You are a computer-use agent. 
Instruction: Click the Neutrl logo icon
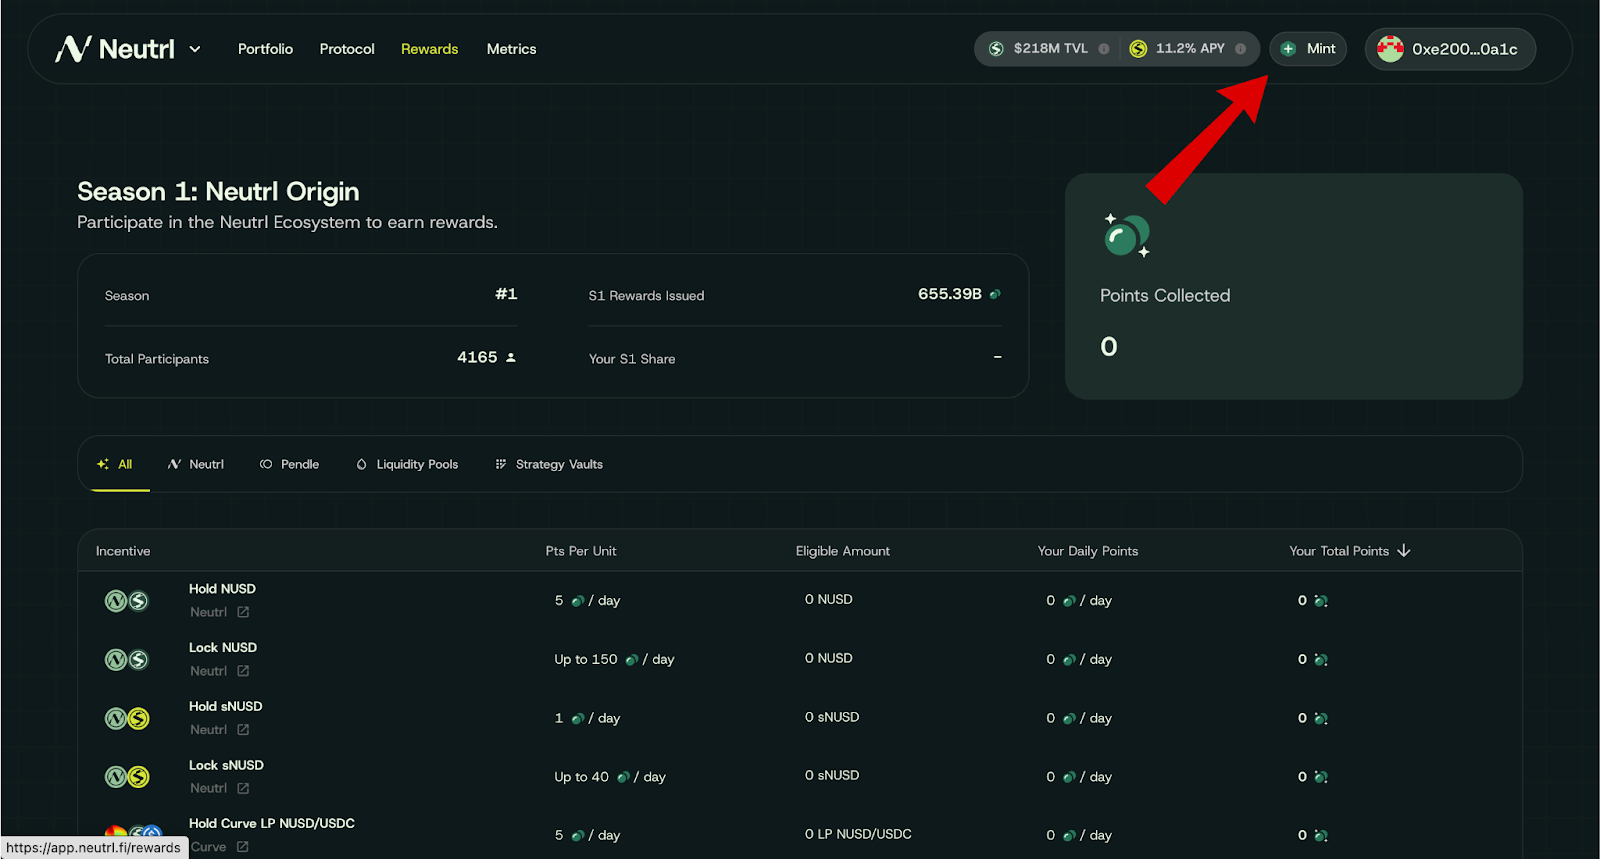73,49
